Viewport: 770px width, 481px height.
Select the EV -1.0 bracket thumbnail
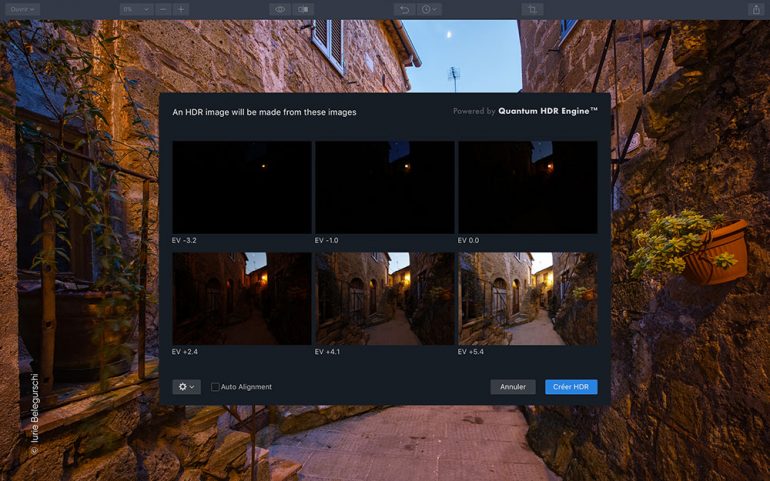384,187
